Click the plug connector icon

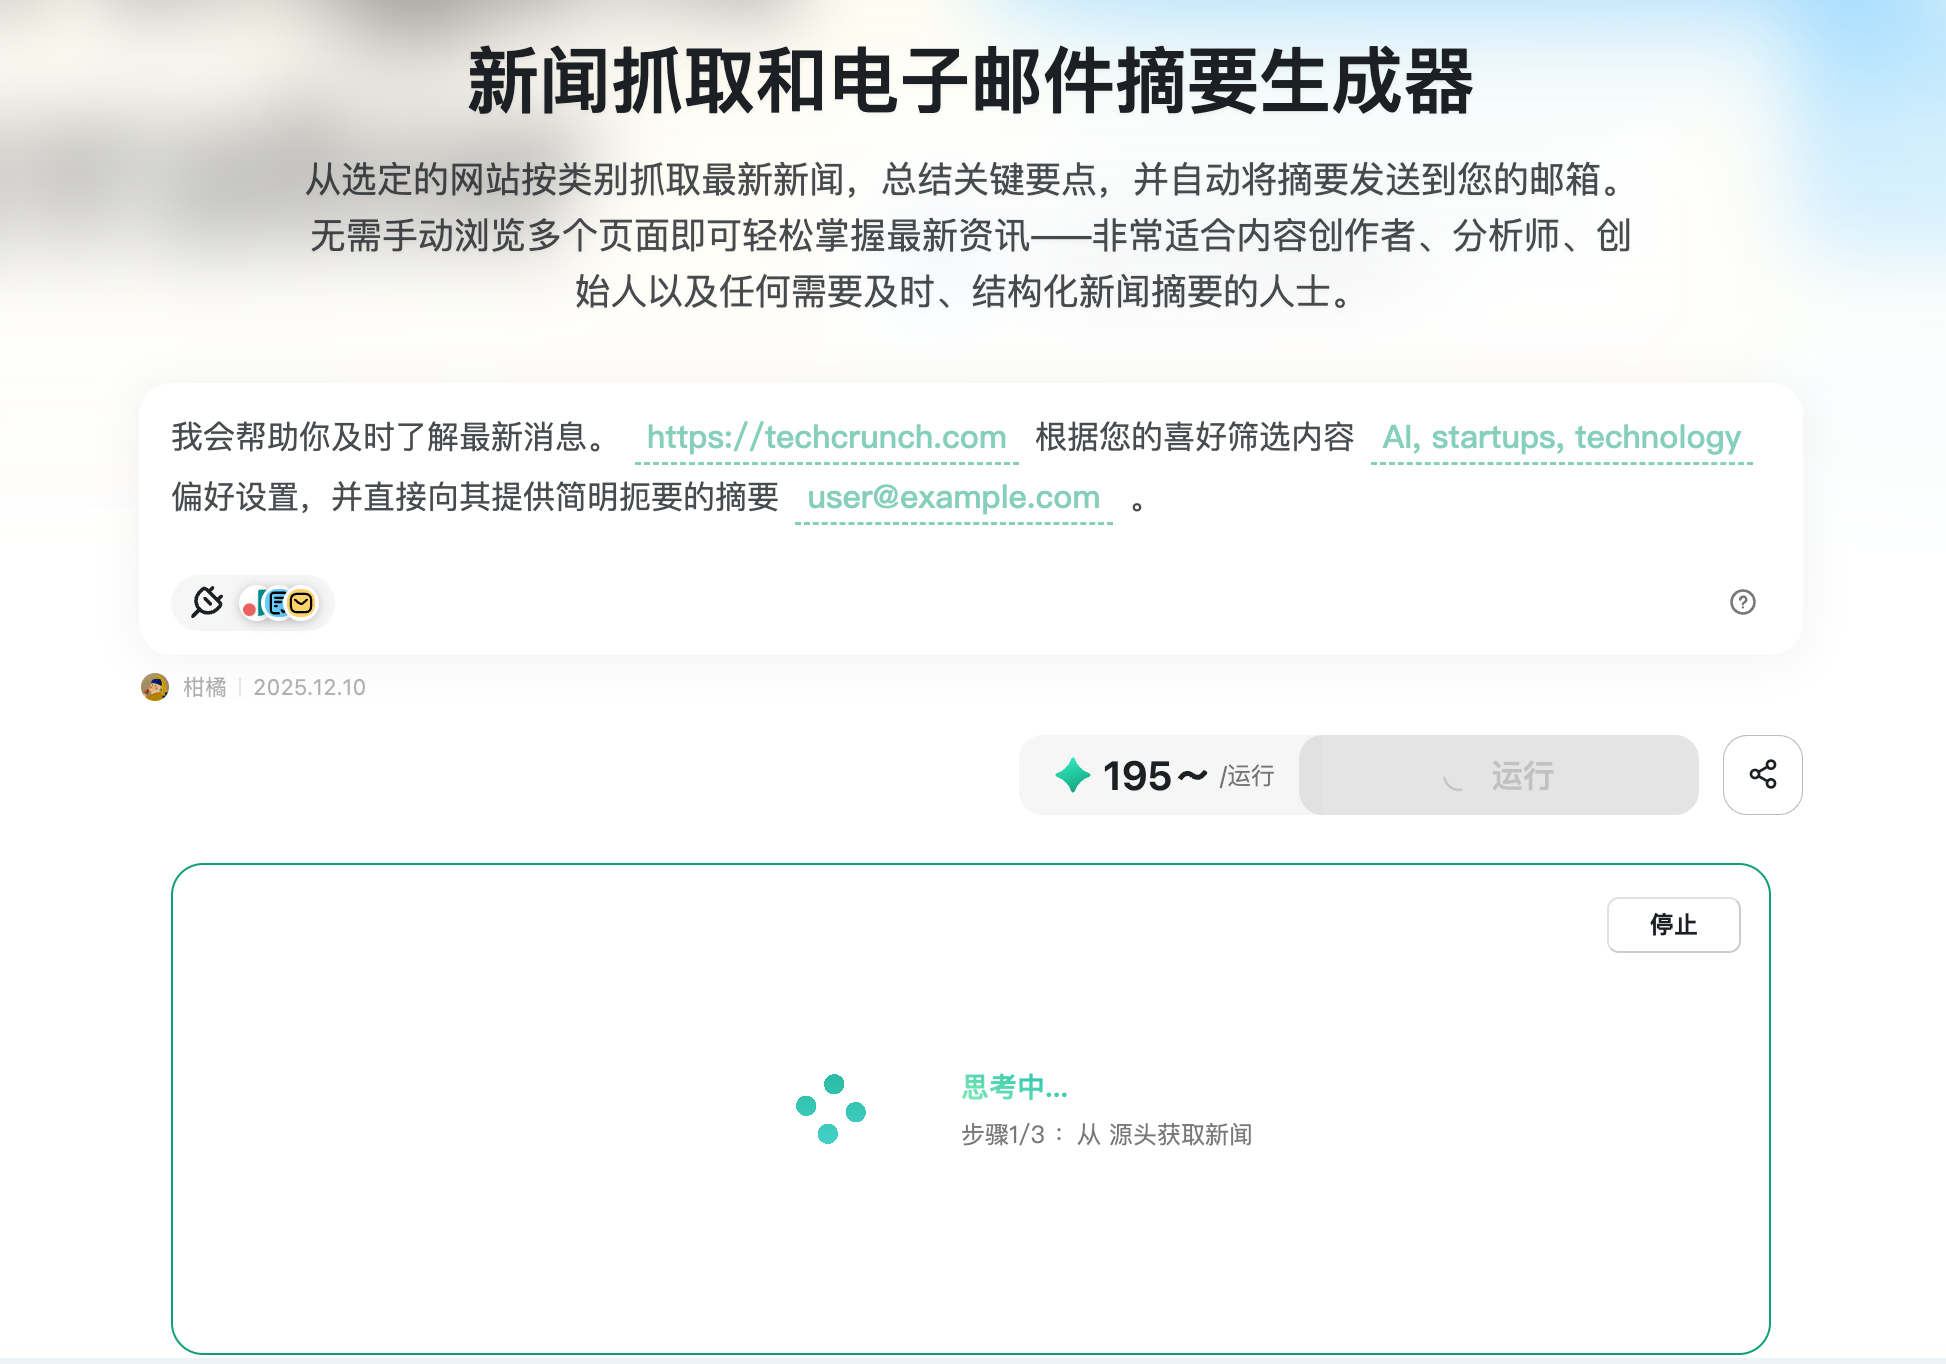click(207, 602)
